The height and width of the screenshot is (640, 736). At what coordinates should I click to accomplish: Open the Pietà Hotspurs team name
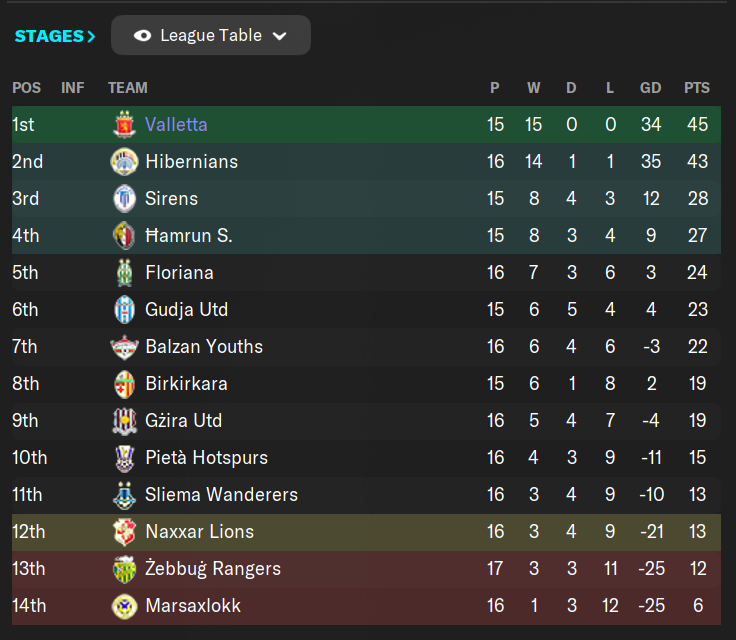[207, 458]
